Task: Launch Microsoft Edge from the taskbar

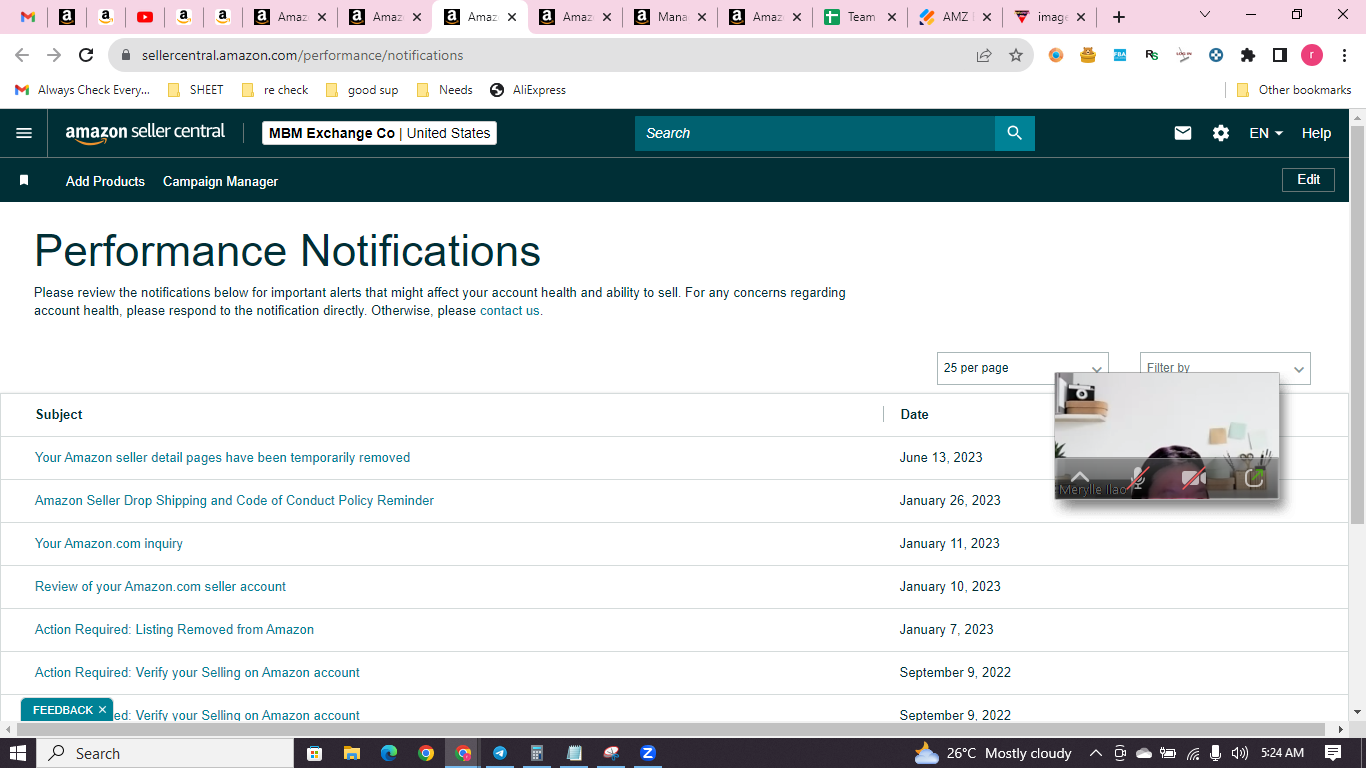Action: click(x=388, y=753)
